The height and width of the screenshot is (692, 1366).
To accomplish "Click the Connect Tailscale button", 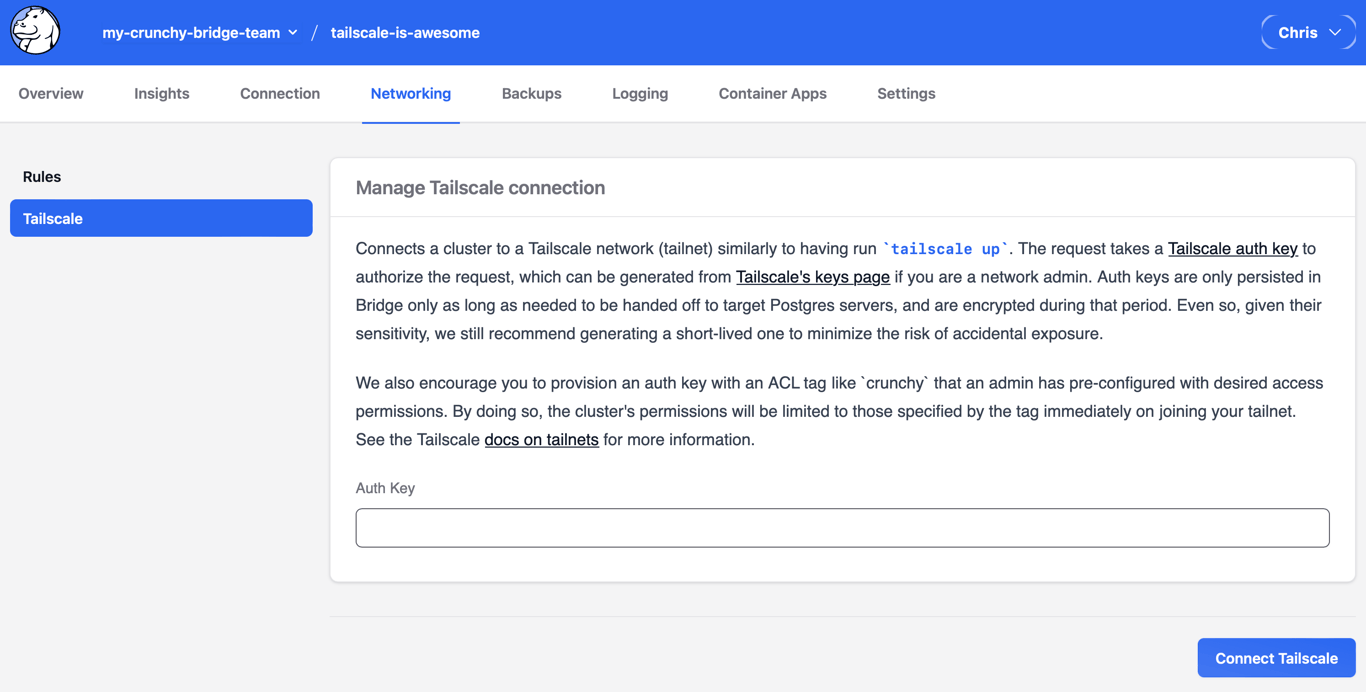I will click(x=1277, y=658).
